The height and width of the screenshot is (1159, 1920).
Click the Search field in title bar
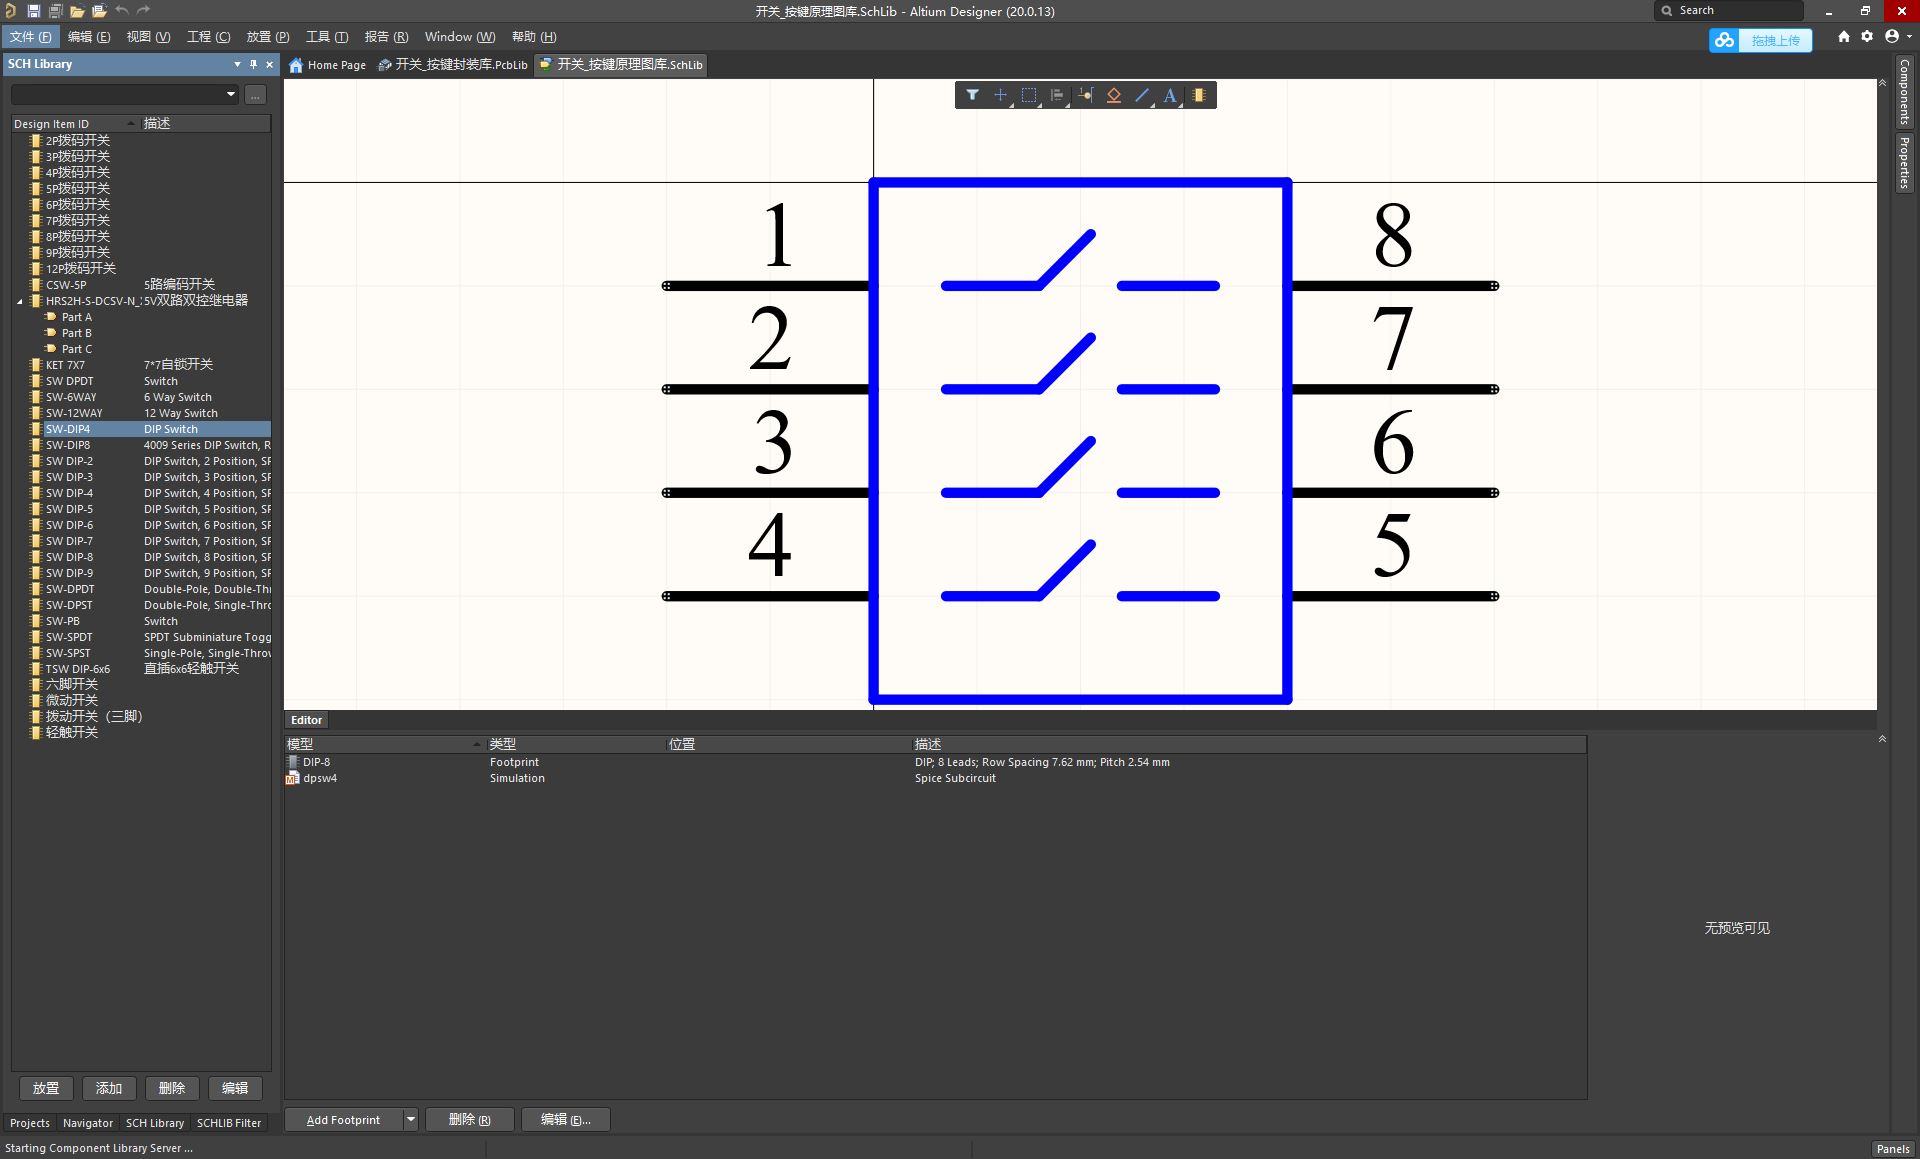pyautogui.click(x=1730, y=10)
